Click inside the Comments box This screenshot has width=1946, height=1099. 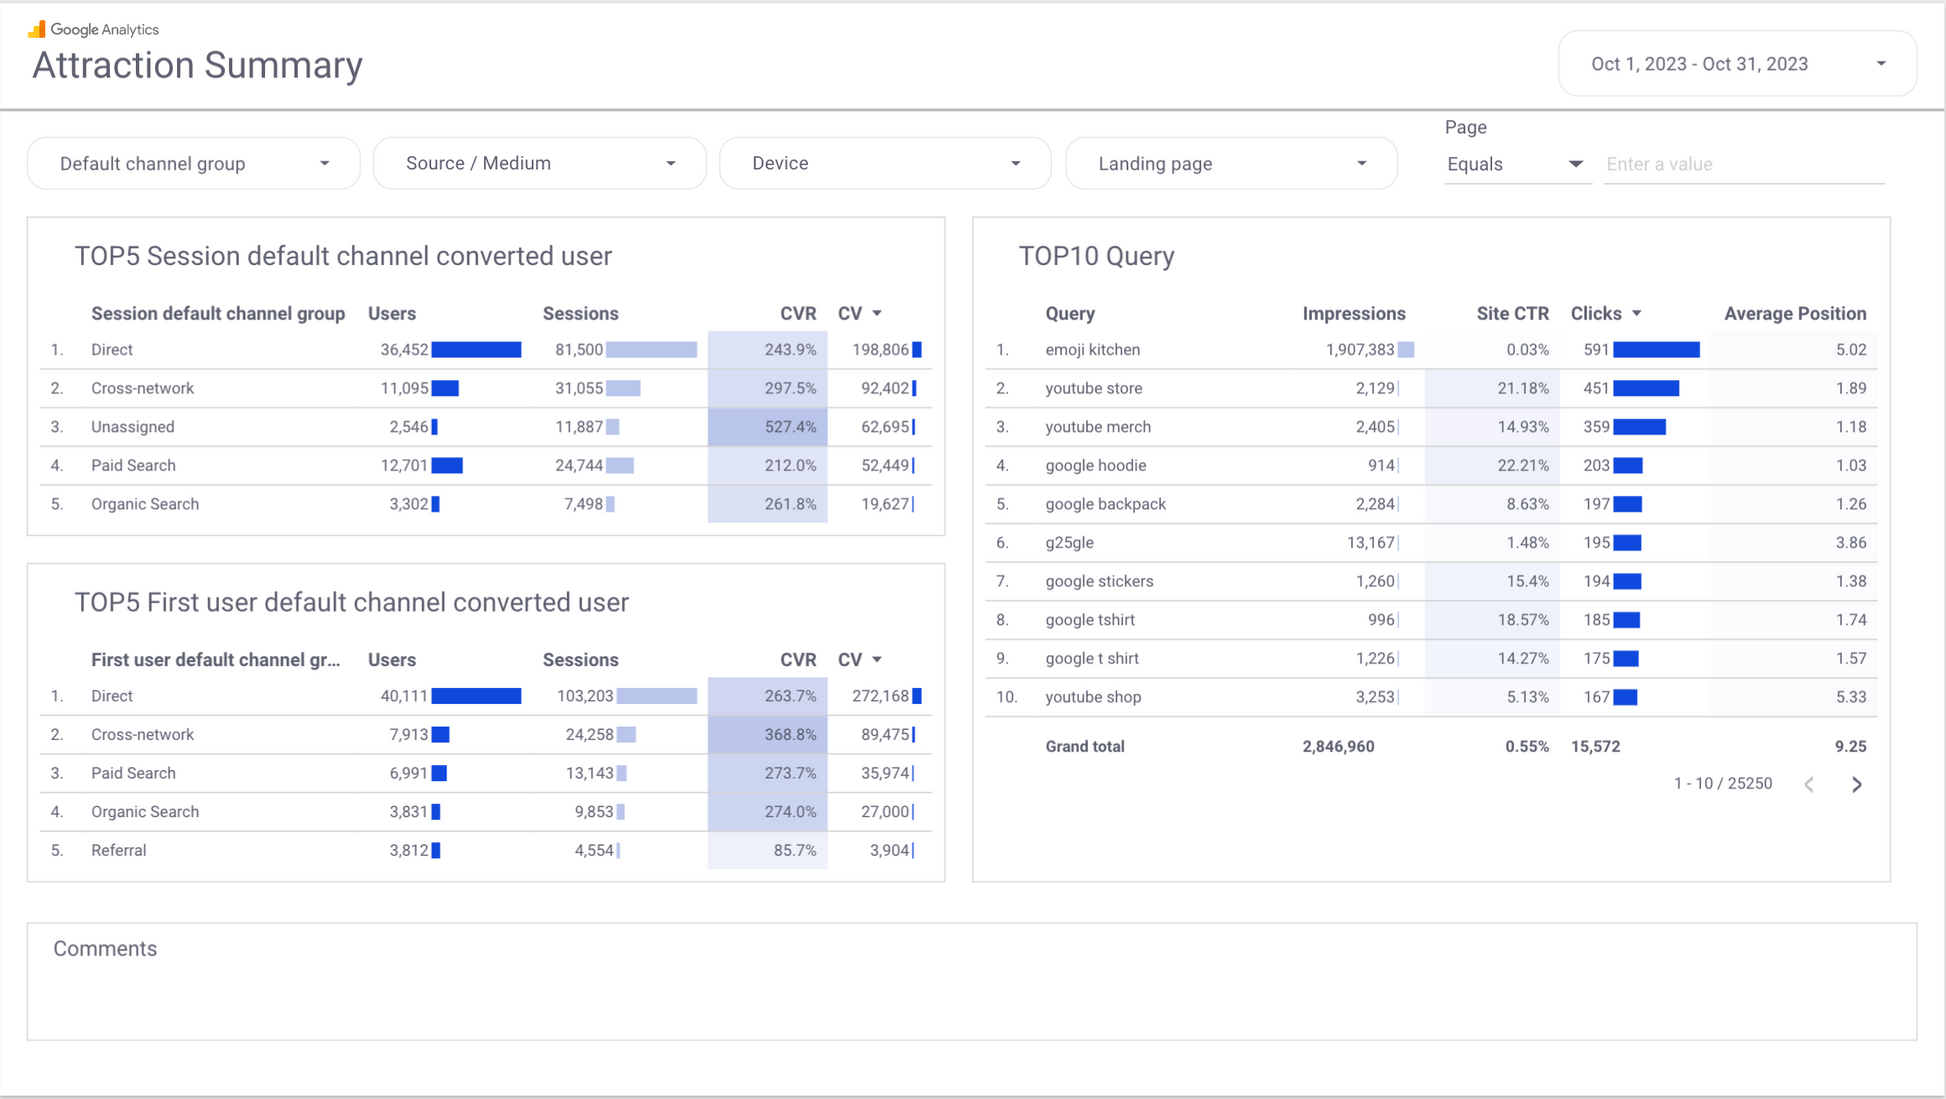(970, 990)
